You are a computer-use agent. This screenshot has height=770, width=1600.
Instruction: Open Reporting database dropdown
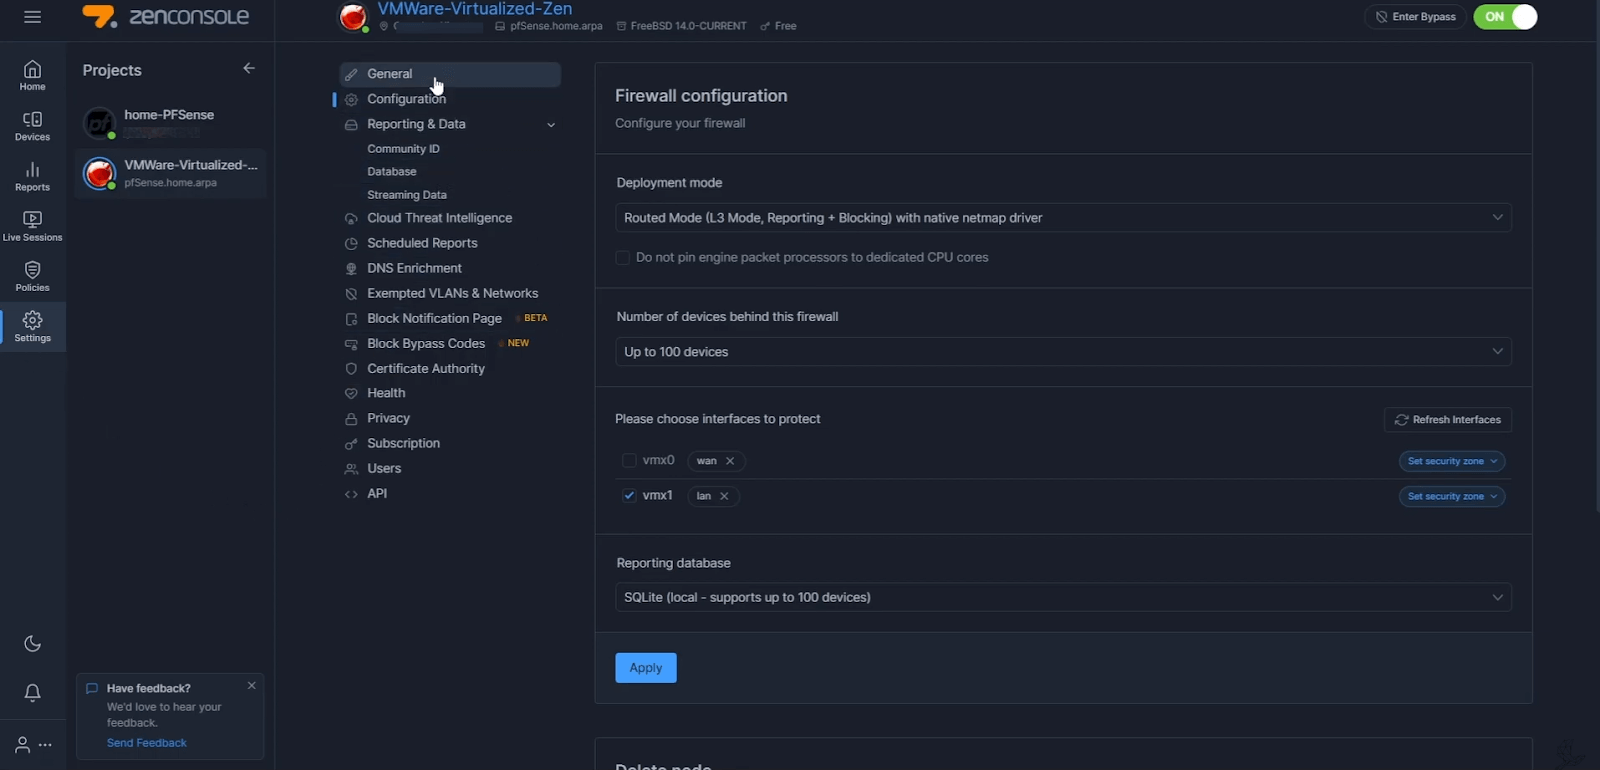click(x=1062, y=597)
